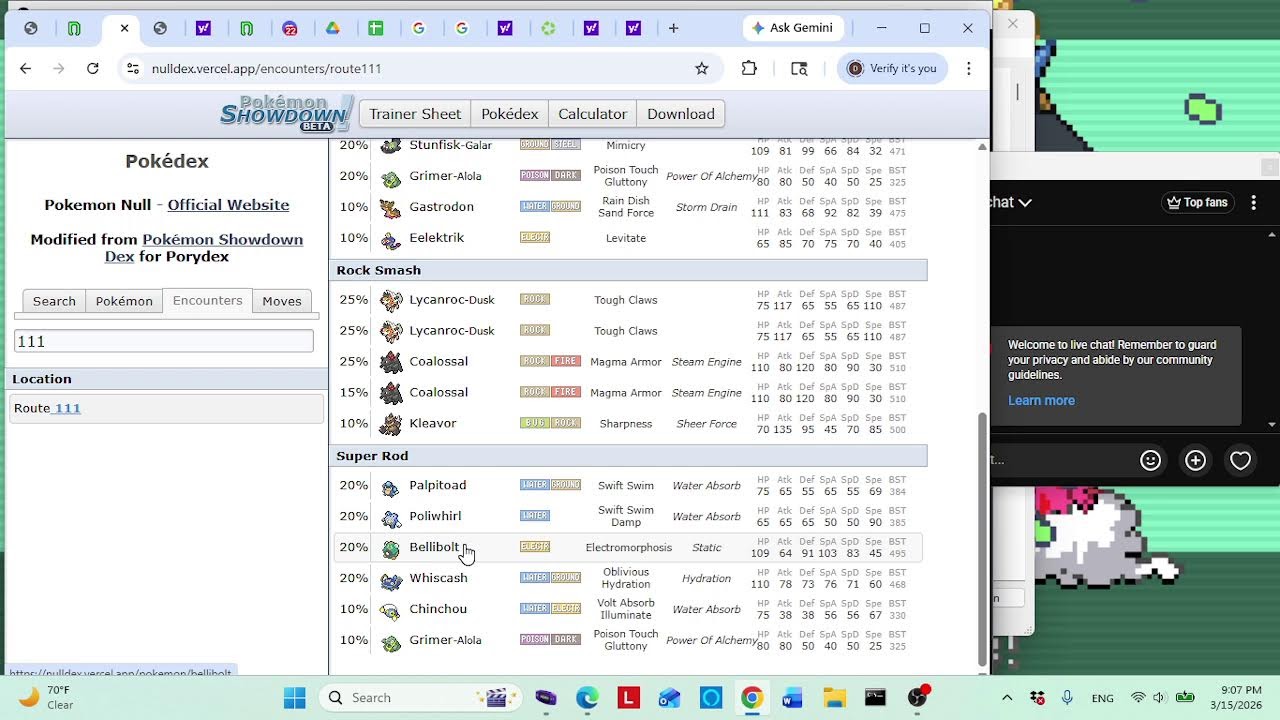The width and height of the screenshot is (1280, 720).
Task: Click the Stunfisk-Galar sprite icon
Action: click(x=391, y=146)
